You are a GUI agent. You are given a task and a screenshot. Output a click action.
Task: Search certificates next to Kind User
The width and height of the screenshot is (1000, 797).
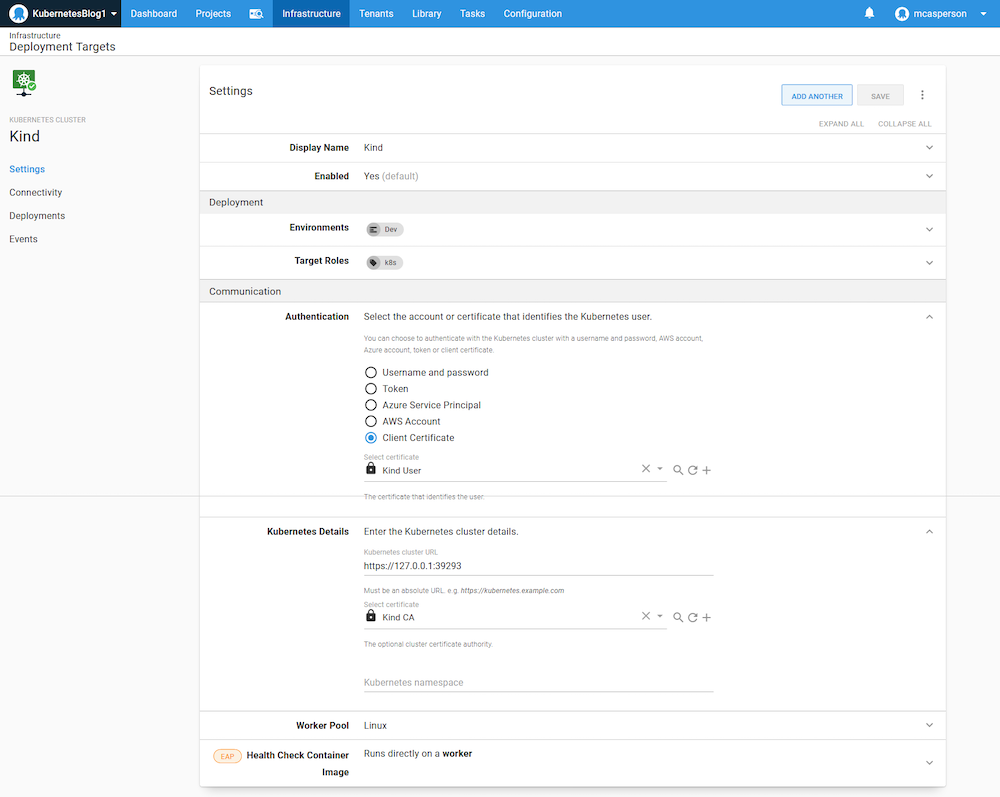coord(678,470)
